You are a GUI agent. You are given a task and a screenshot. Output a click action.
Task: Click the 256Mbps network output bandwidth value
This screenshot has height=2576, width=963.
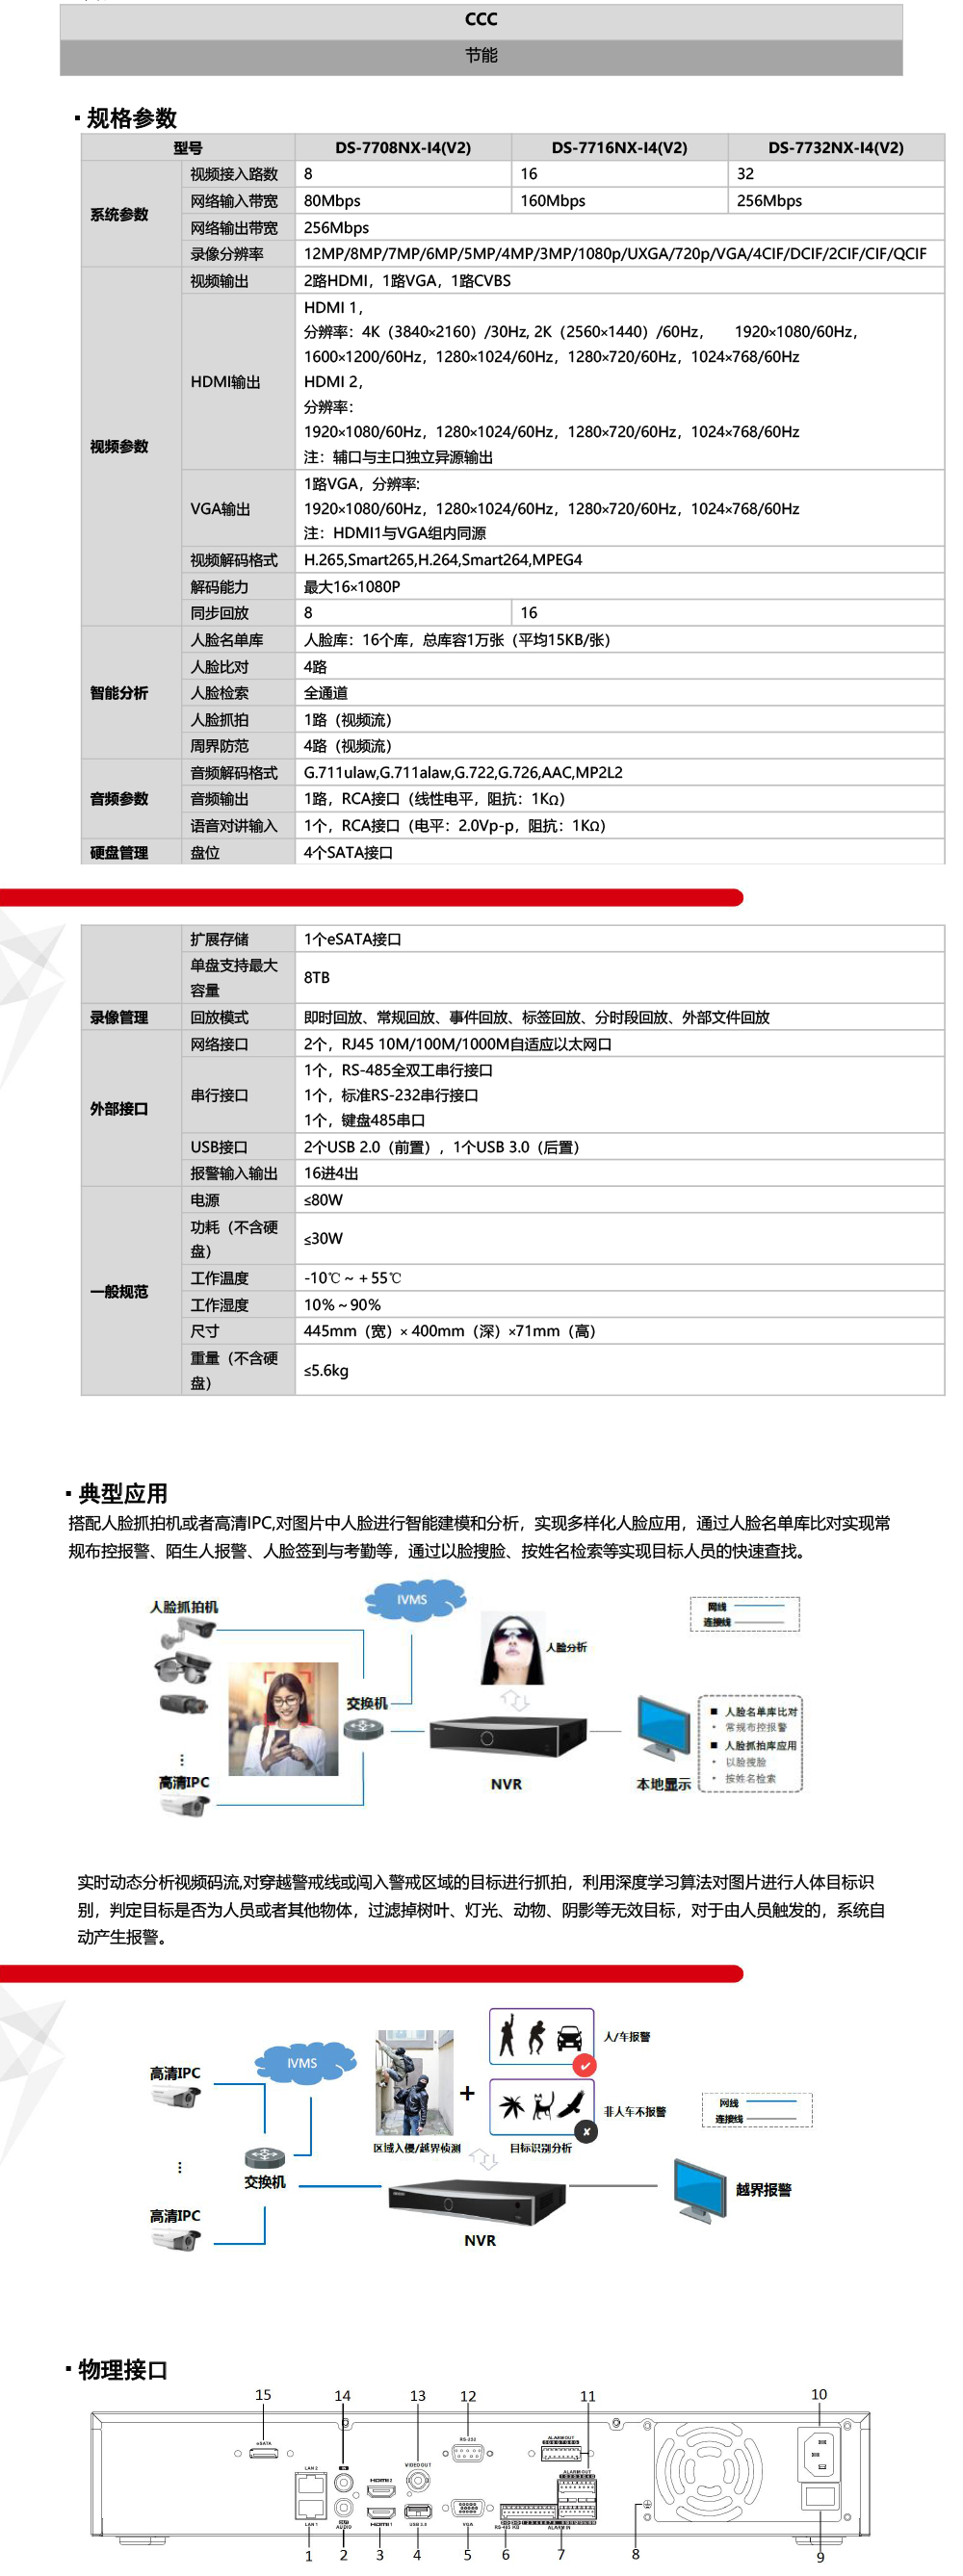336,228
